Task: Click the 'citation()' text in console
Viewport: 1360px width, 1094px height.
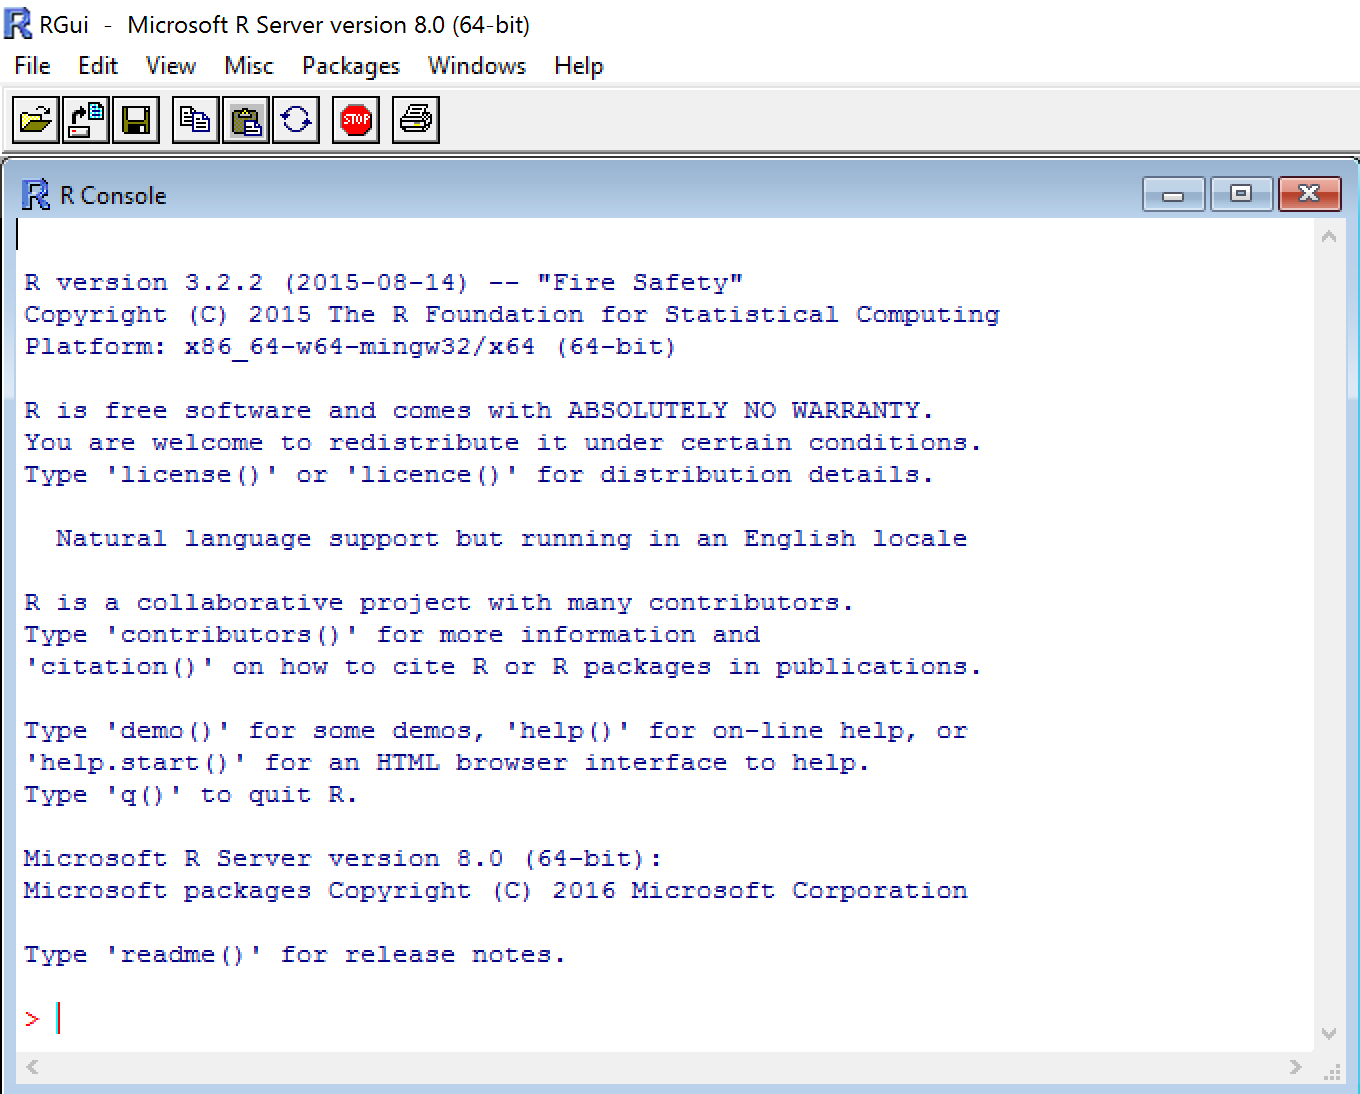Action: [x=120, y=667]
